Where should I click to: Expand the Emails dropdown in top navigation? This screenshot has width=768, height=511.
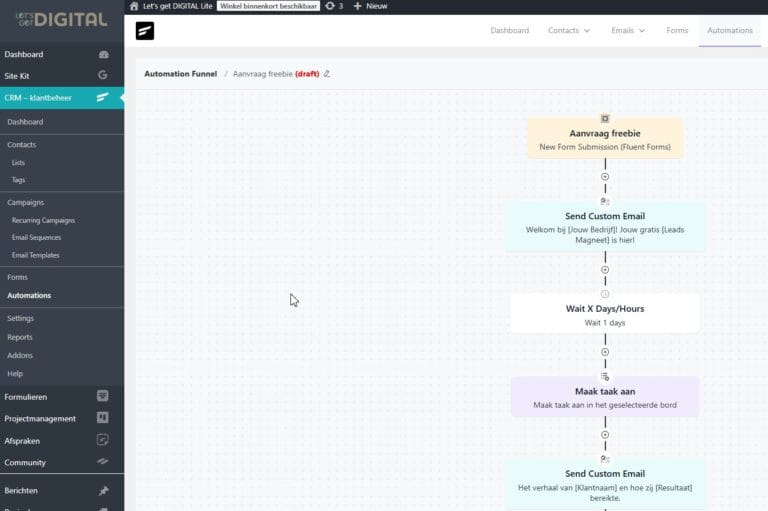pyautogui.click(x=628, y=31)
